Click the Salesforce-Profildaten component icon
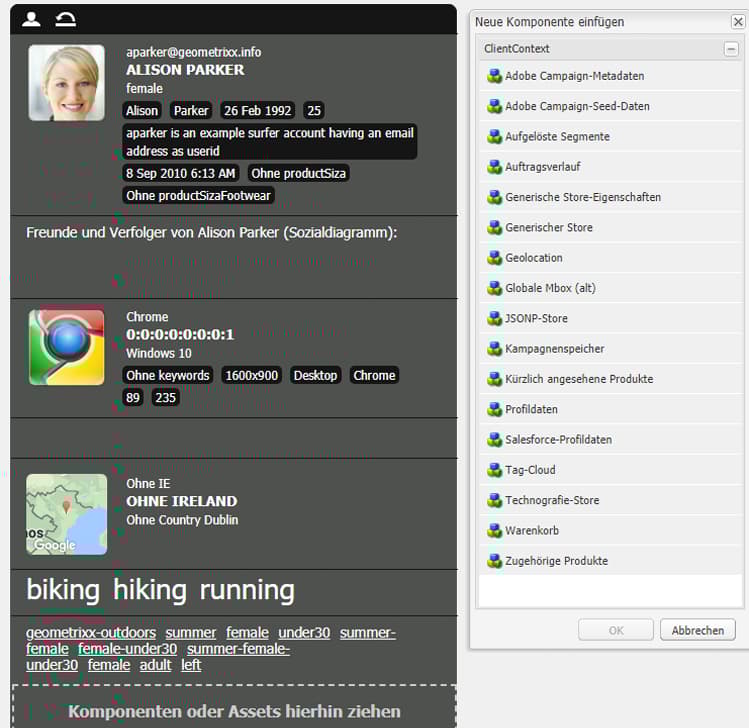Image resolution: width=749 pixels, height=728 pixels. (494, 440)
